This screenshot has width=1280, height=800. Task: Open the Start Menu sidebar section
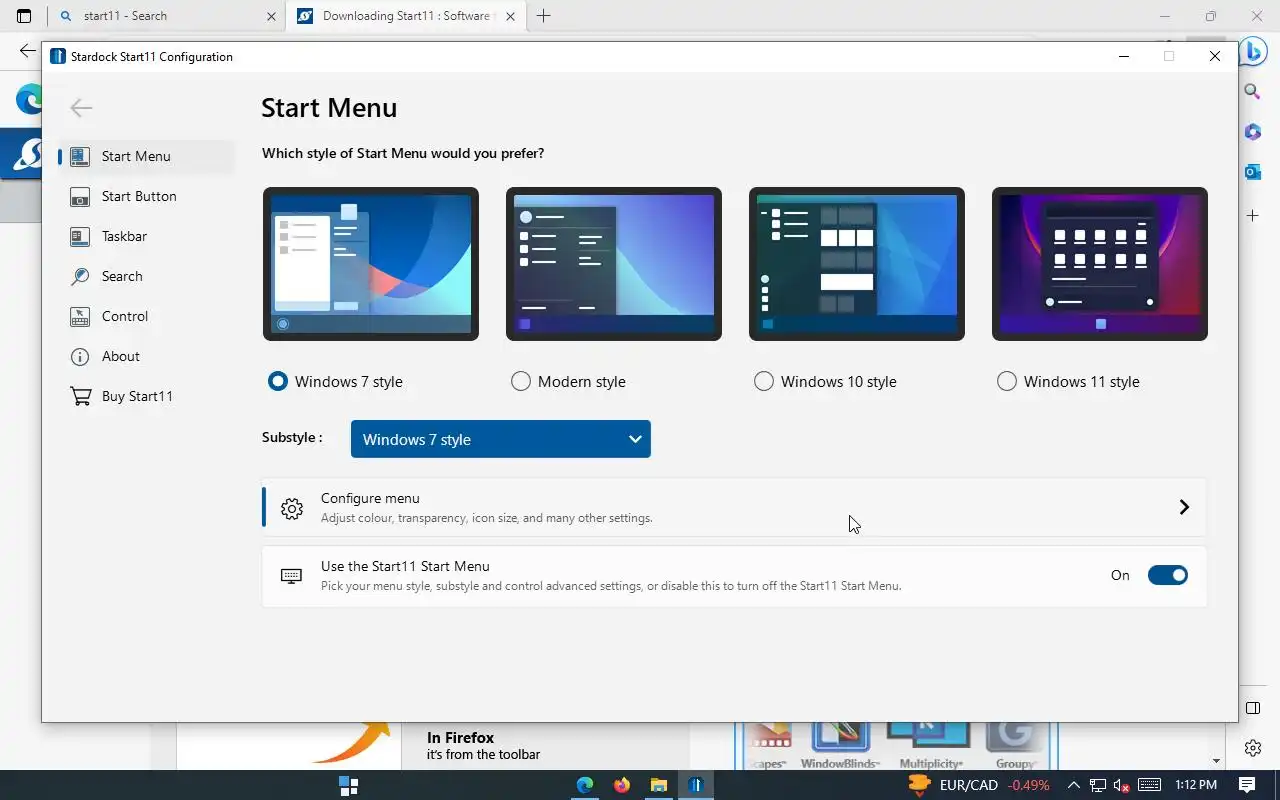(x=146, y=156)
